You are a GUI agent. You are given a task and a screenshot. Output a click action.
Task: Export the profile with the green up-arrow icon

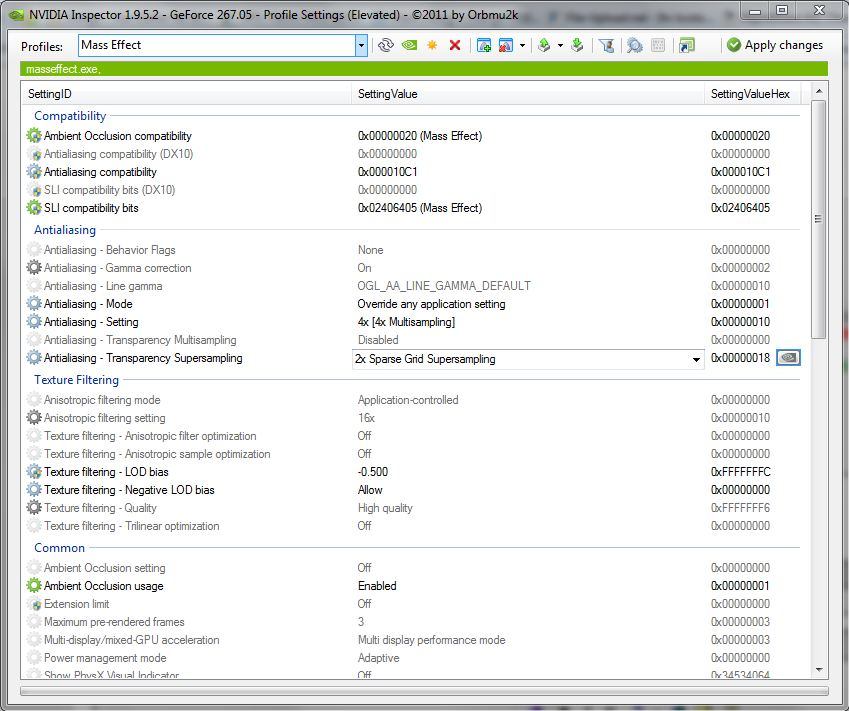point(544,45)
